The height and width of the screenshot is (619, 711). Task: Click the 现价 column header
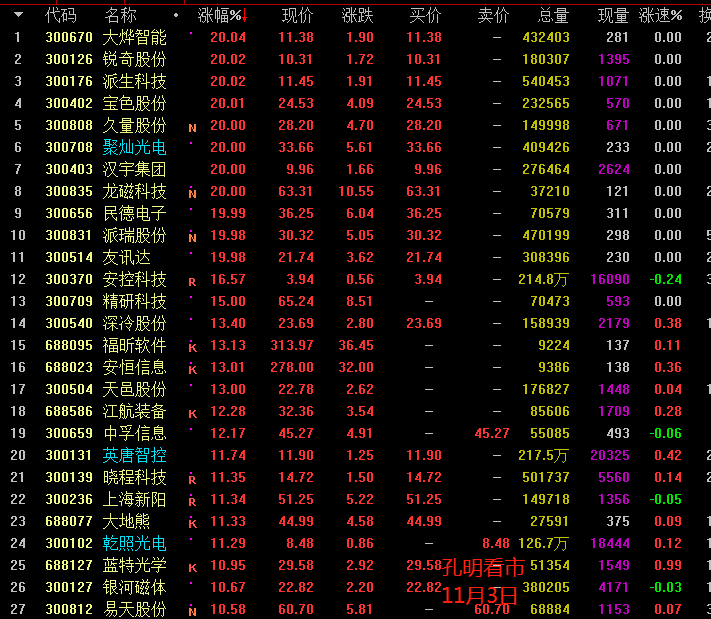[x=297, y=15]
